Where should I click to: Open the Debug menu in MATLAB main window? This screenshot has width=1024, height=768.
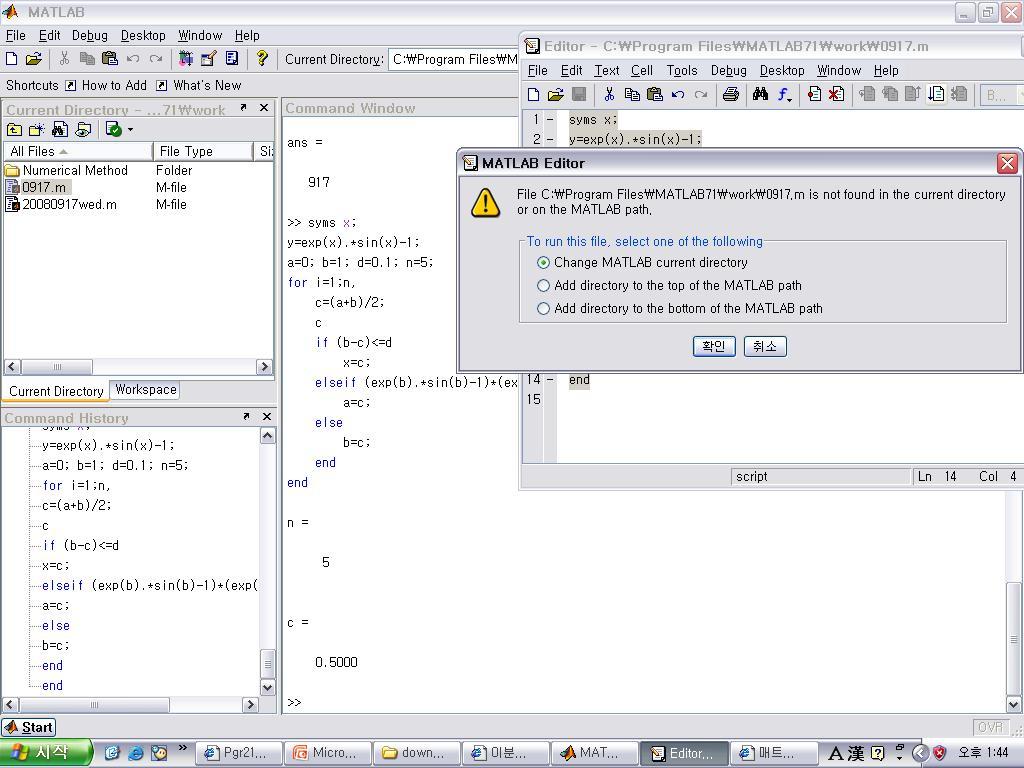[x=89, y=35]
